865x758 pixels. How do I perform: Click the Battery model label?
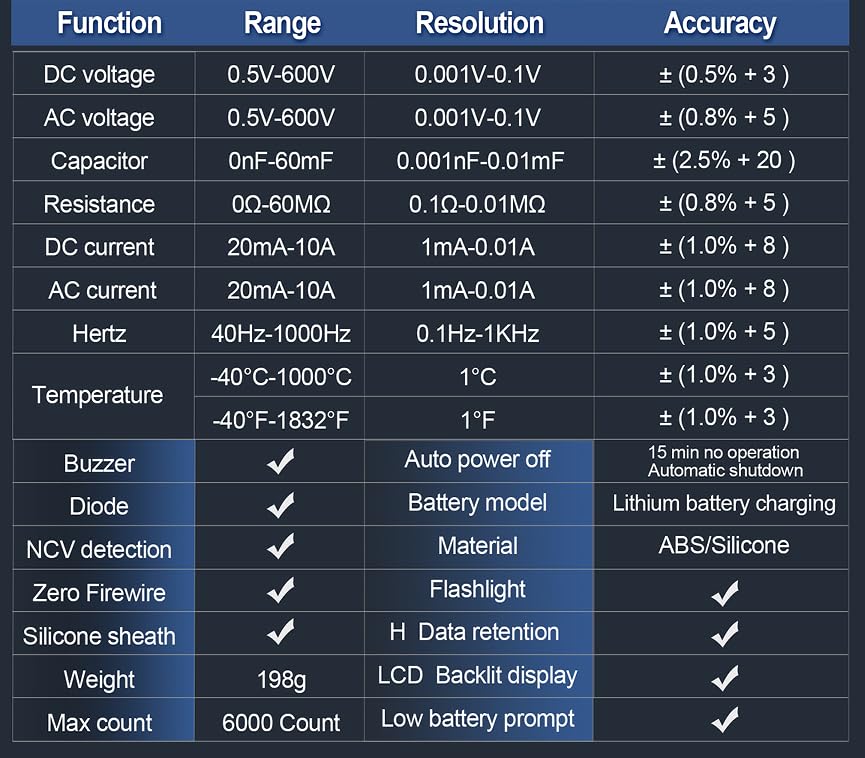[x=477, y=502]
